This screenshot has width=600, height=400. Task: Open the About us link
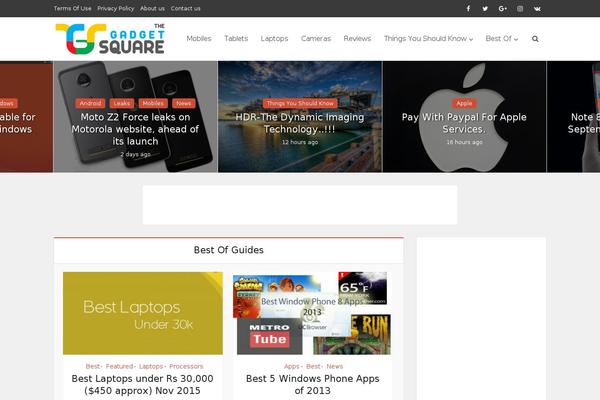[152, 8]
